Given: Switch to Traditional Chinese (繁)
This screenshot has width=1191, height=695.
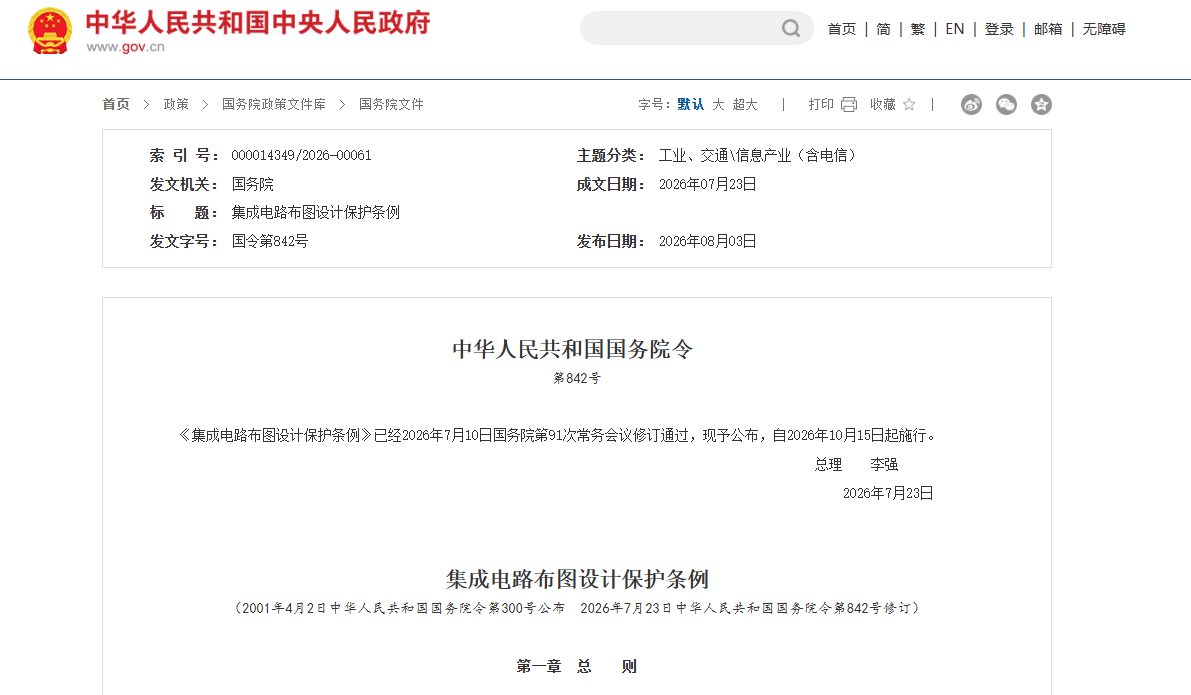Looking at the screenshot, I should [x=918, y=29].
